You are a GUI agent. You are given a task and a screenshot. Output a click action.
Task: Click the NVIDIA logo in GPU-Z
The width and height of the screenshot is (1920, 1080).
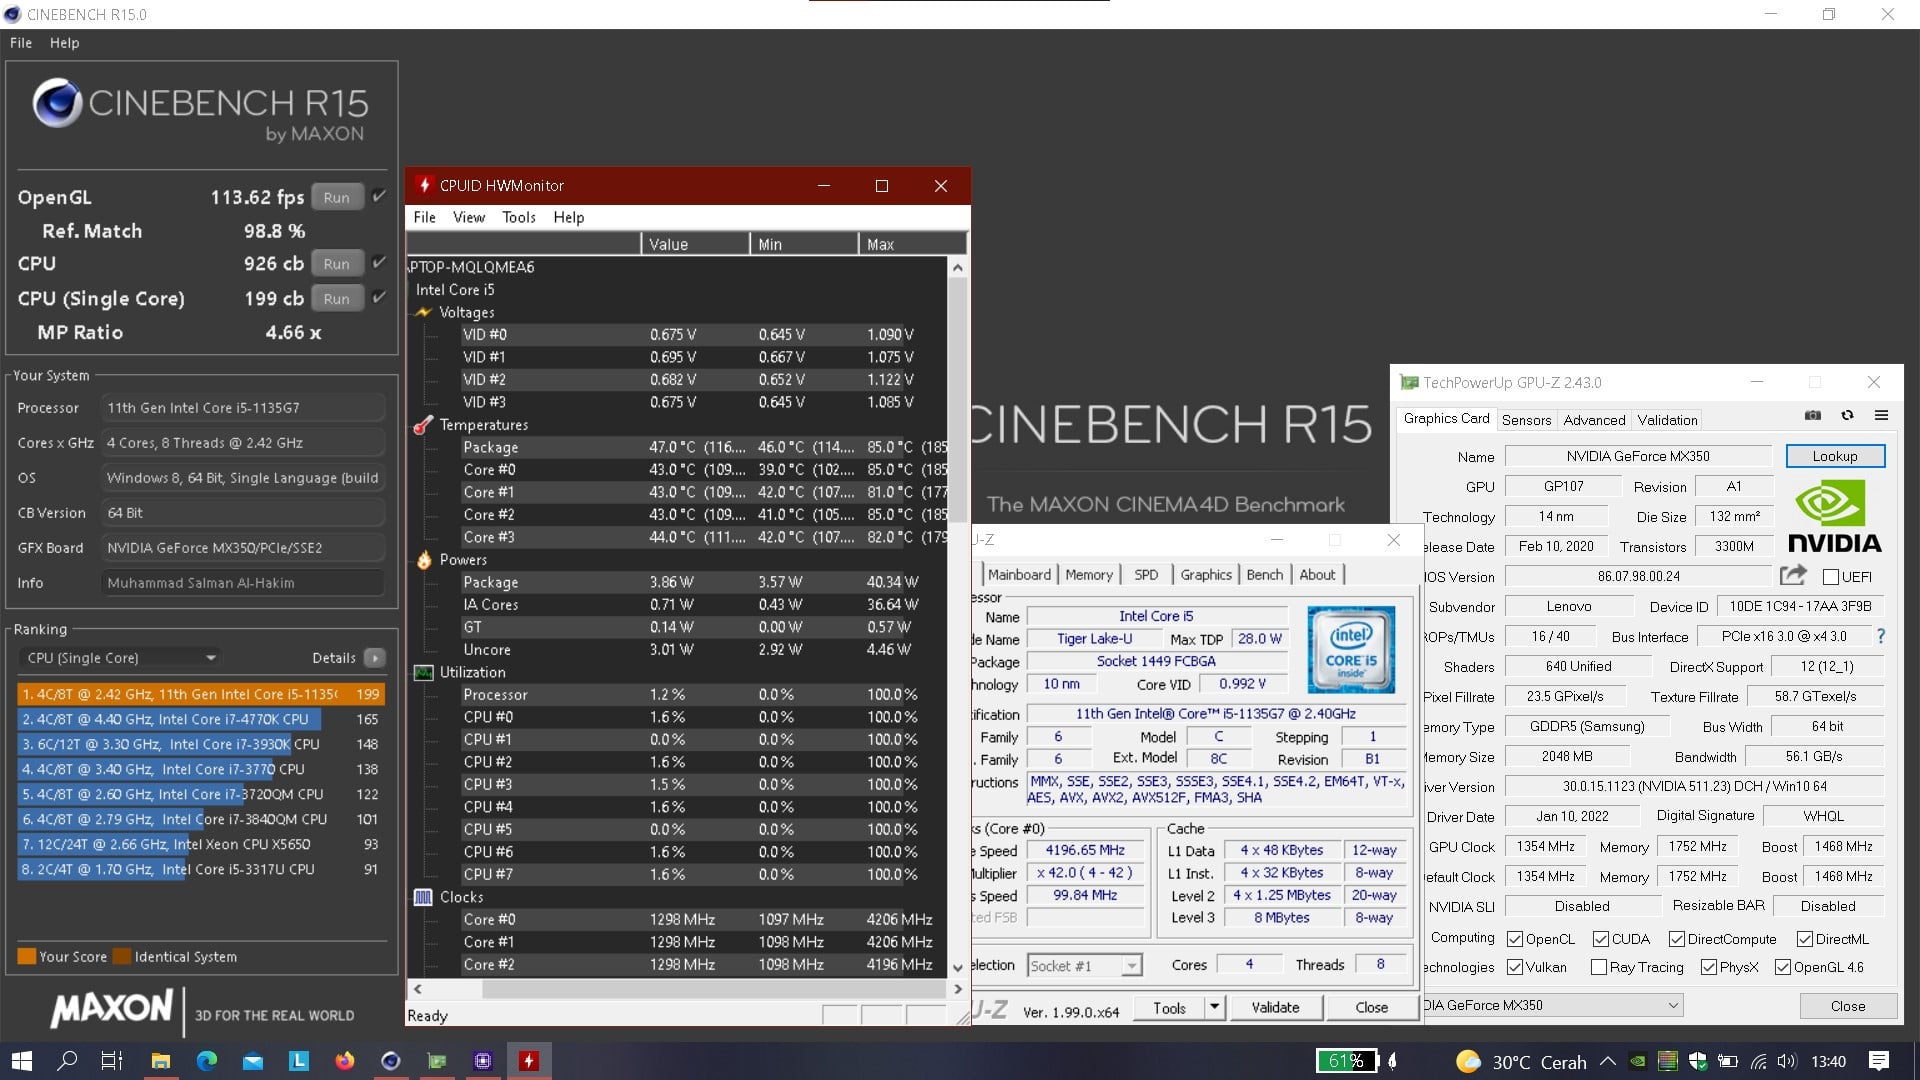click(x=1834, y=516)
